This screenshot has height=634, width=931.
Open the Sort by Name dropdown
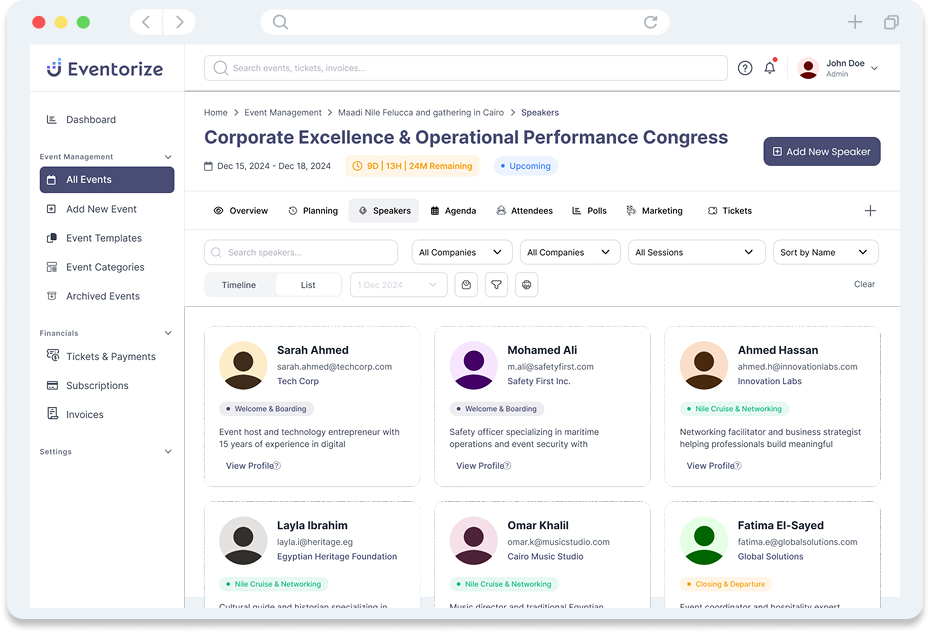point(825,252)
